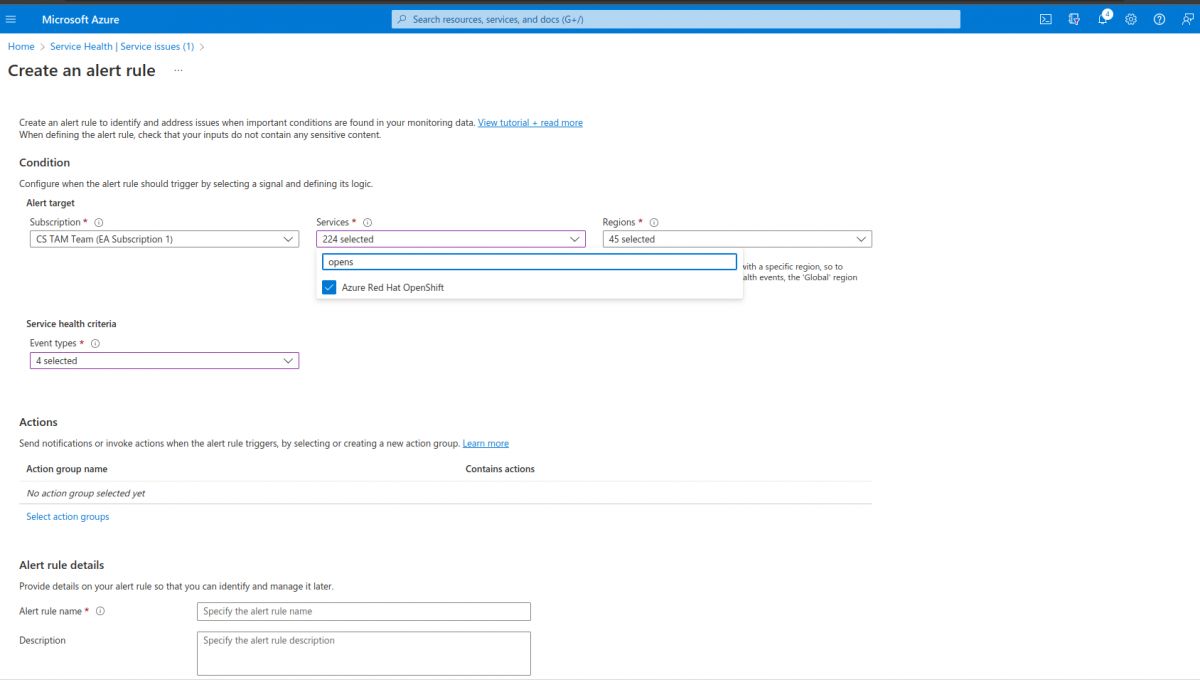
Task: Open the Help menu question mark icon
Action: coord(1159,19)
